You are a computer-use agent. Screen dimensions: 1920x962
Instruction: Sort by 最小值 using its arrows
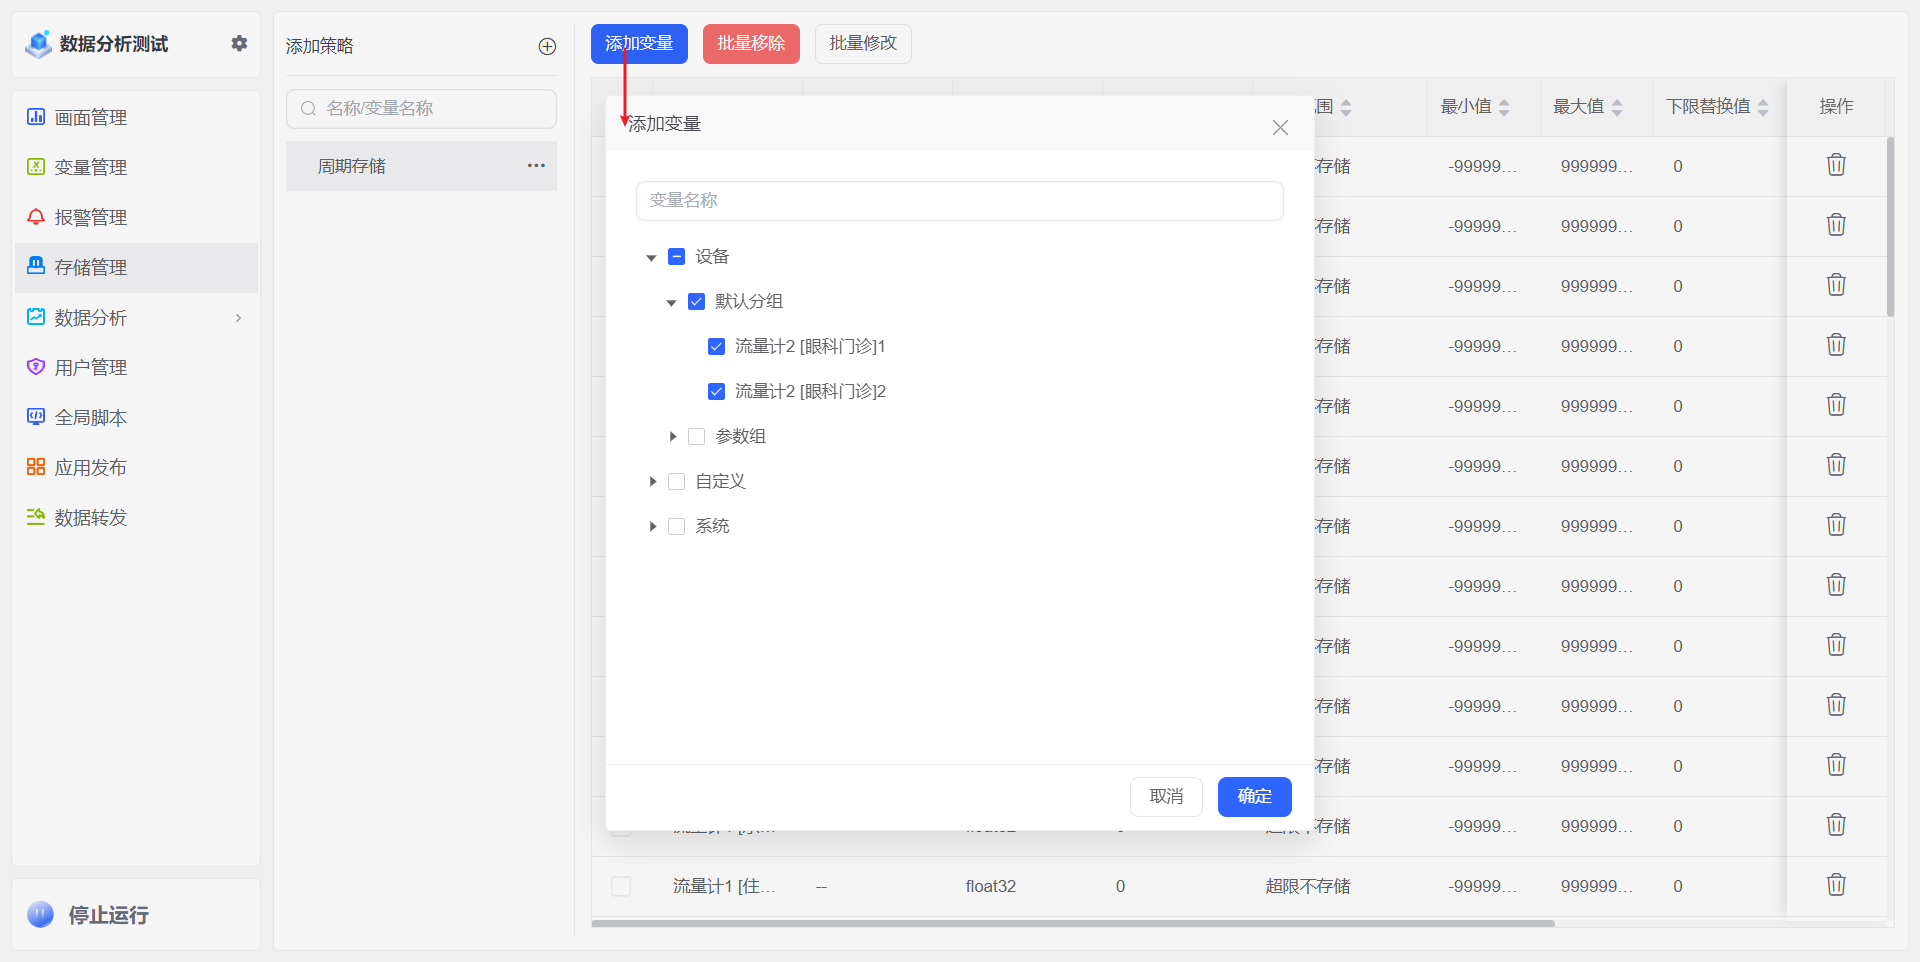[x=1506, y=107]
